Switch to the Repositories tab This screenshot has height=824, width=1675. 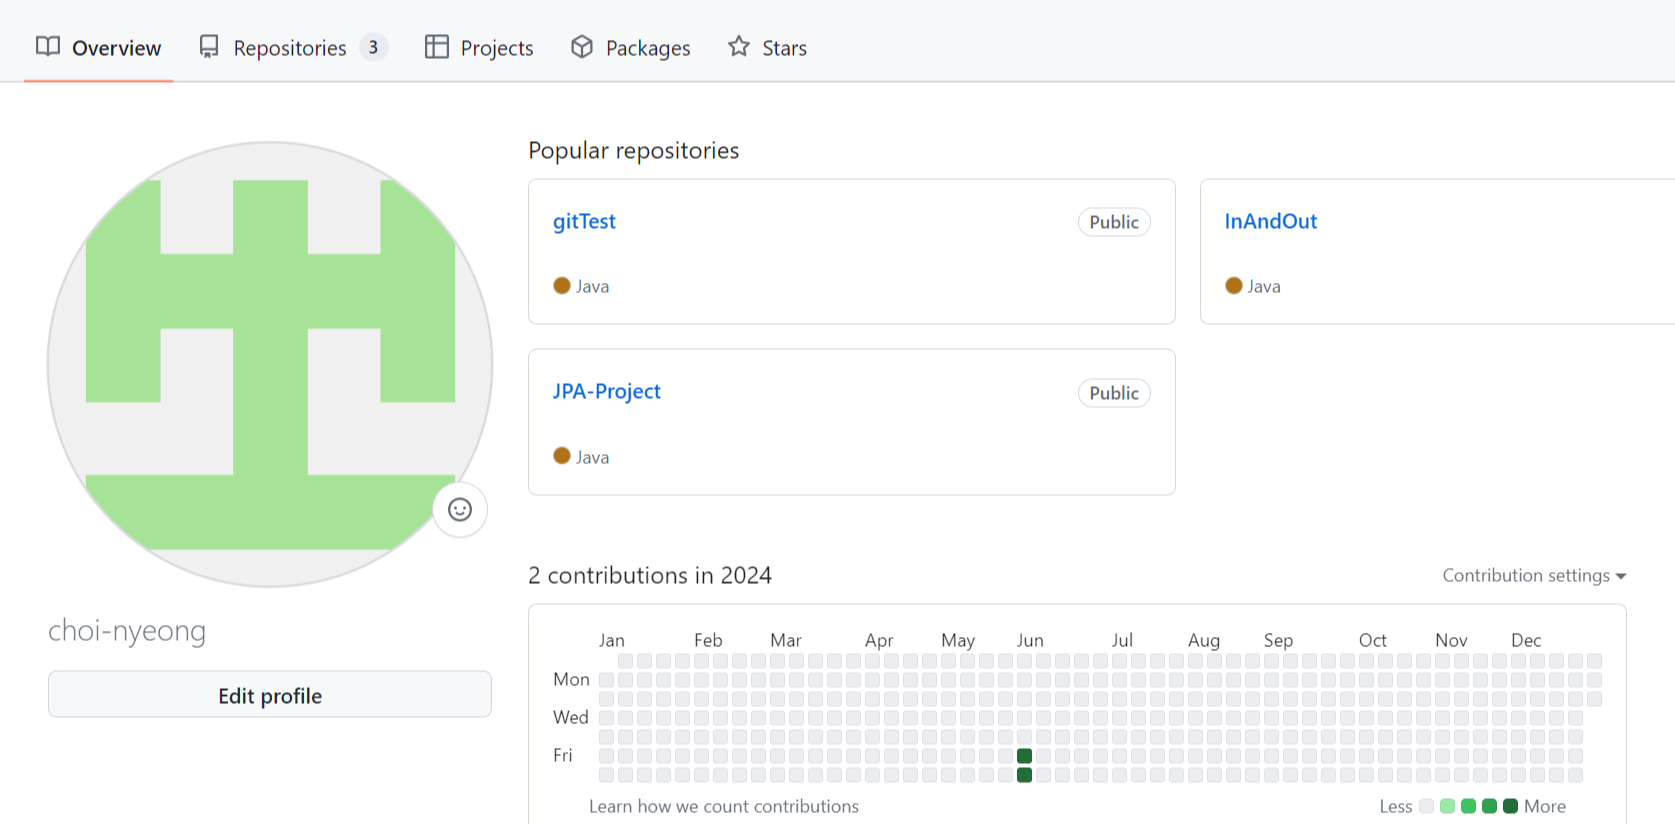click(293, 48)
